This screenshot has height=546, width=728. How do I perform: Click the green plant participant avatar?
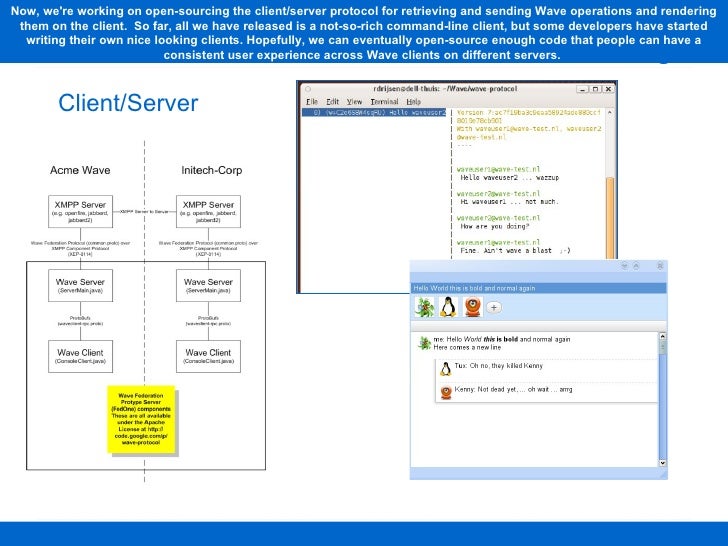click(424, 307)
